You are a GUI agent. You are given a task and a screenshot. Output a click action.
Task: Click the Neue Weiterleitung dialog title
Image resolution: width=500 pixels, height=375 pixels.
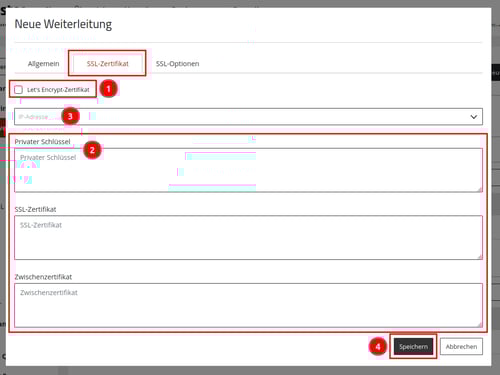point(63,24)
